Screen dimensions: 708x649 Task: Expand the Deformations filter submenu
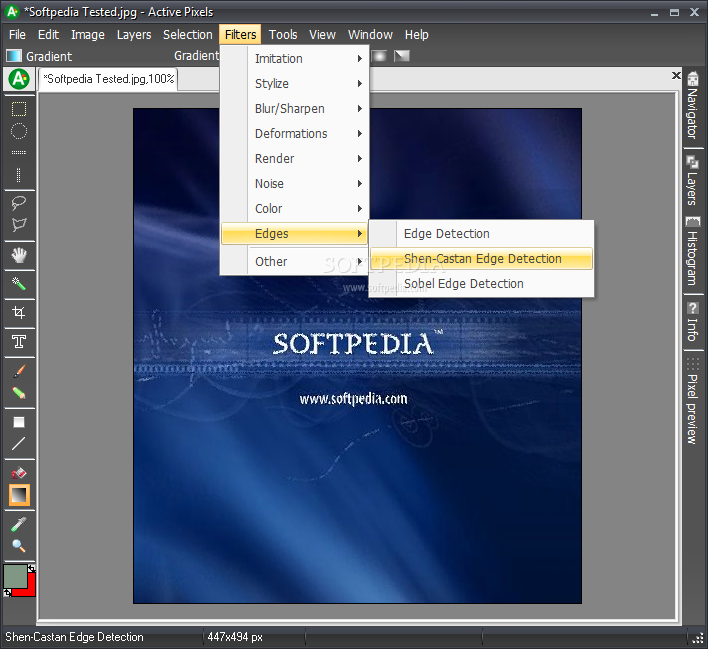pyautogui.click(x=294, y=134)
